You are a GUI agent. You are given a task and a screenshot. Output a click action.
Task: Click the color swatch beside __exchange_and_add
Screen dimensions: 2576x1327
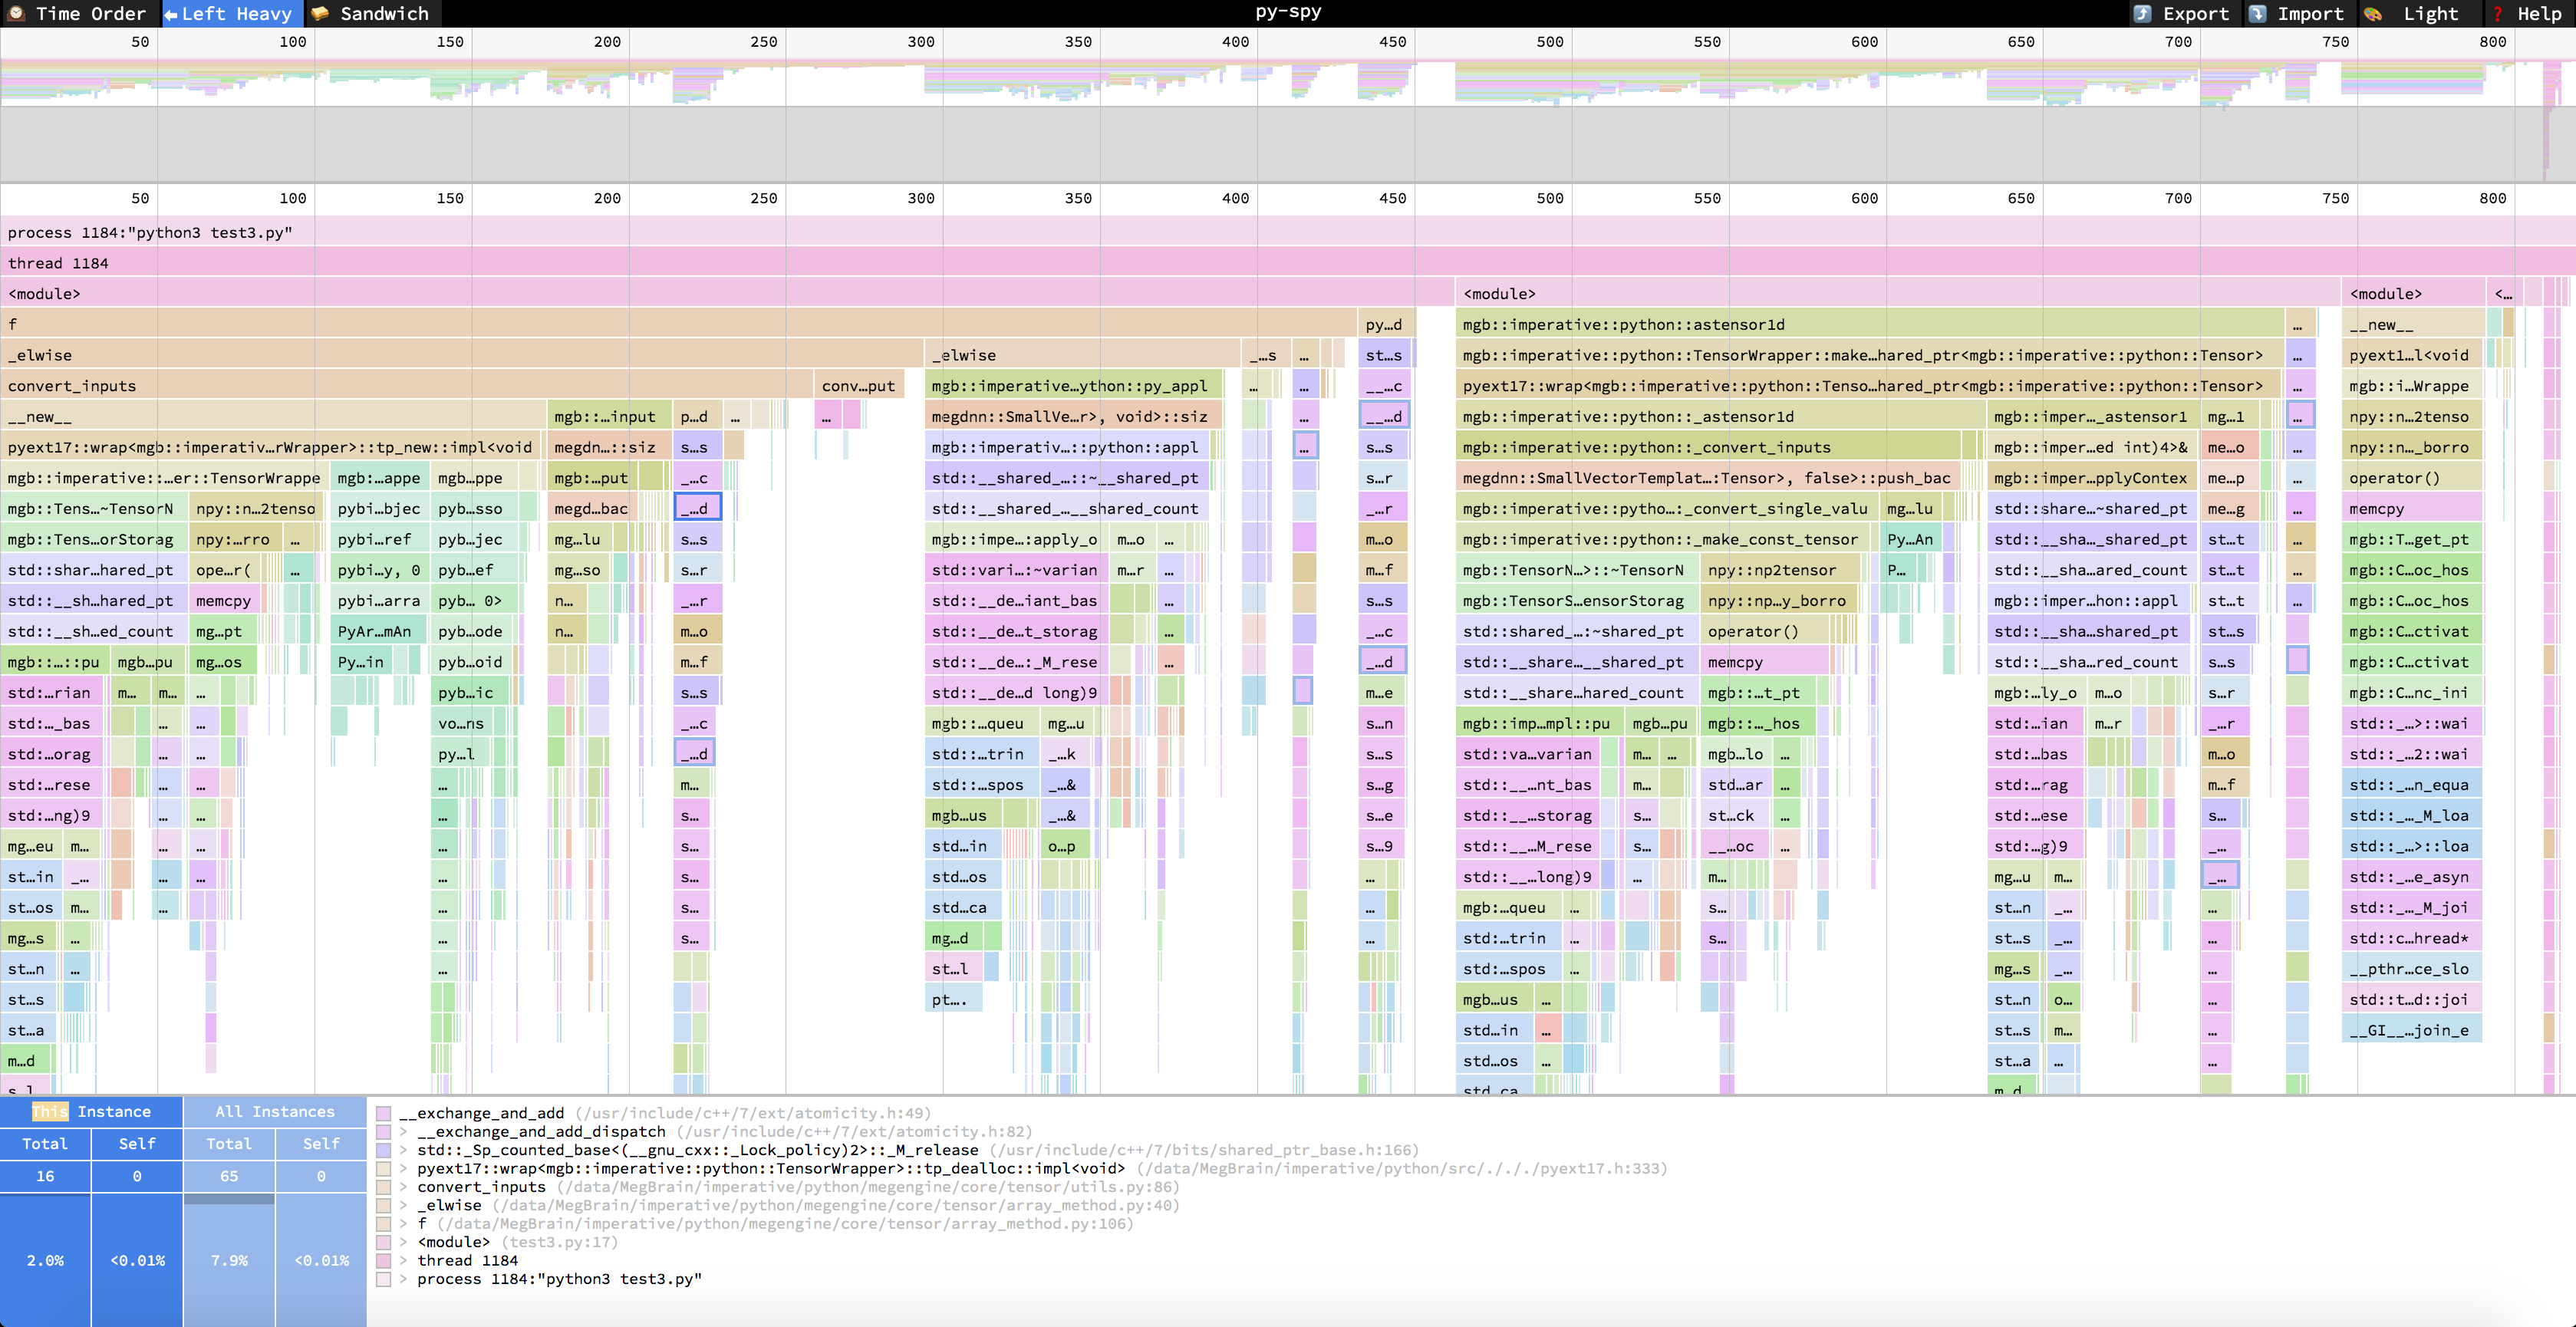(384, 1113)
